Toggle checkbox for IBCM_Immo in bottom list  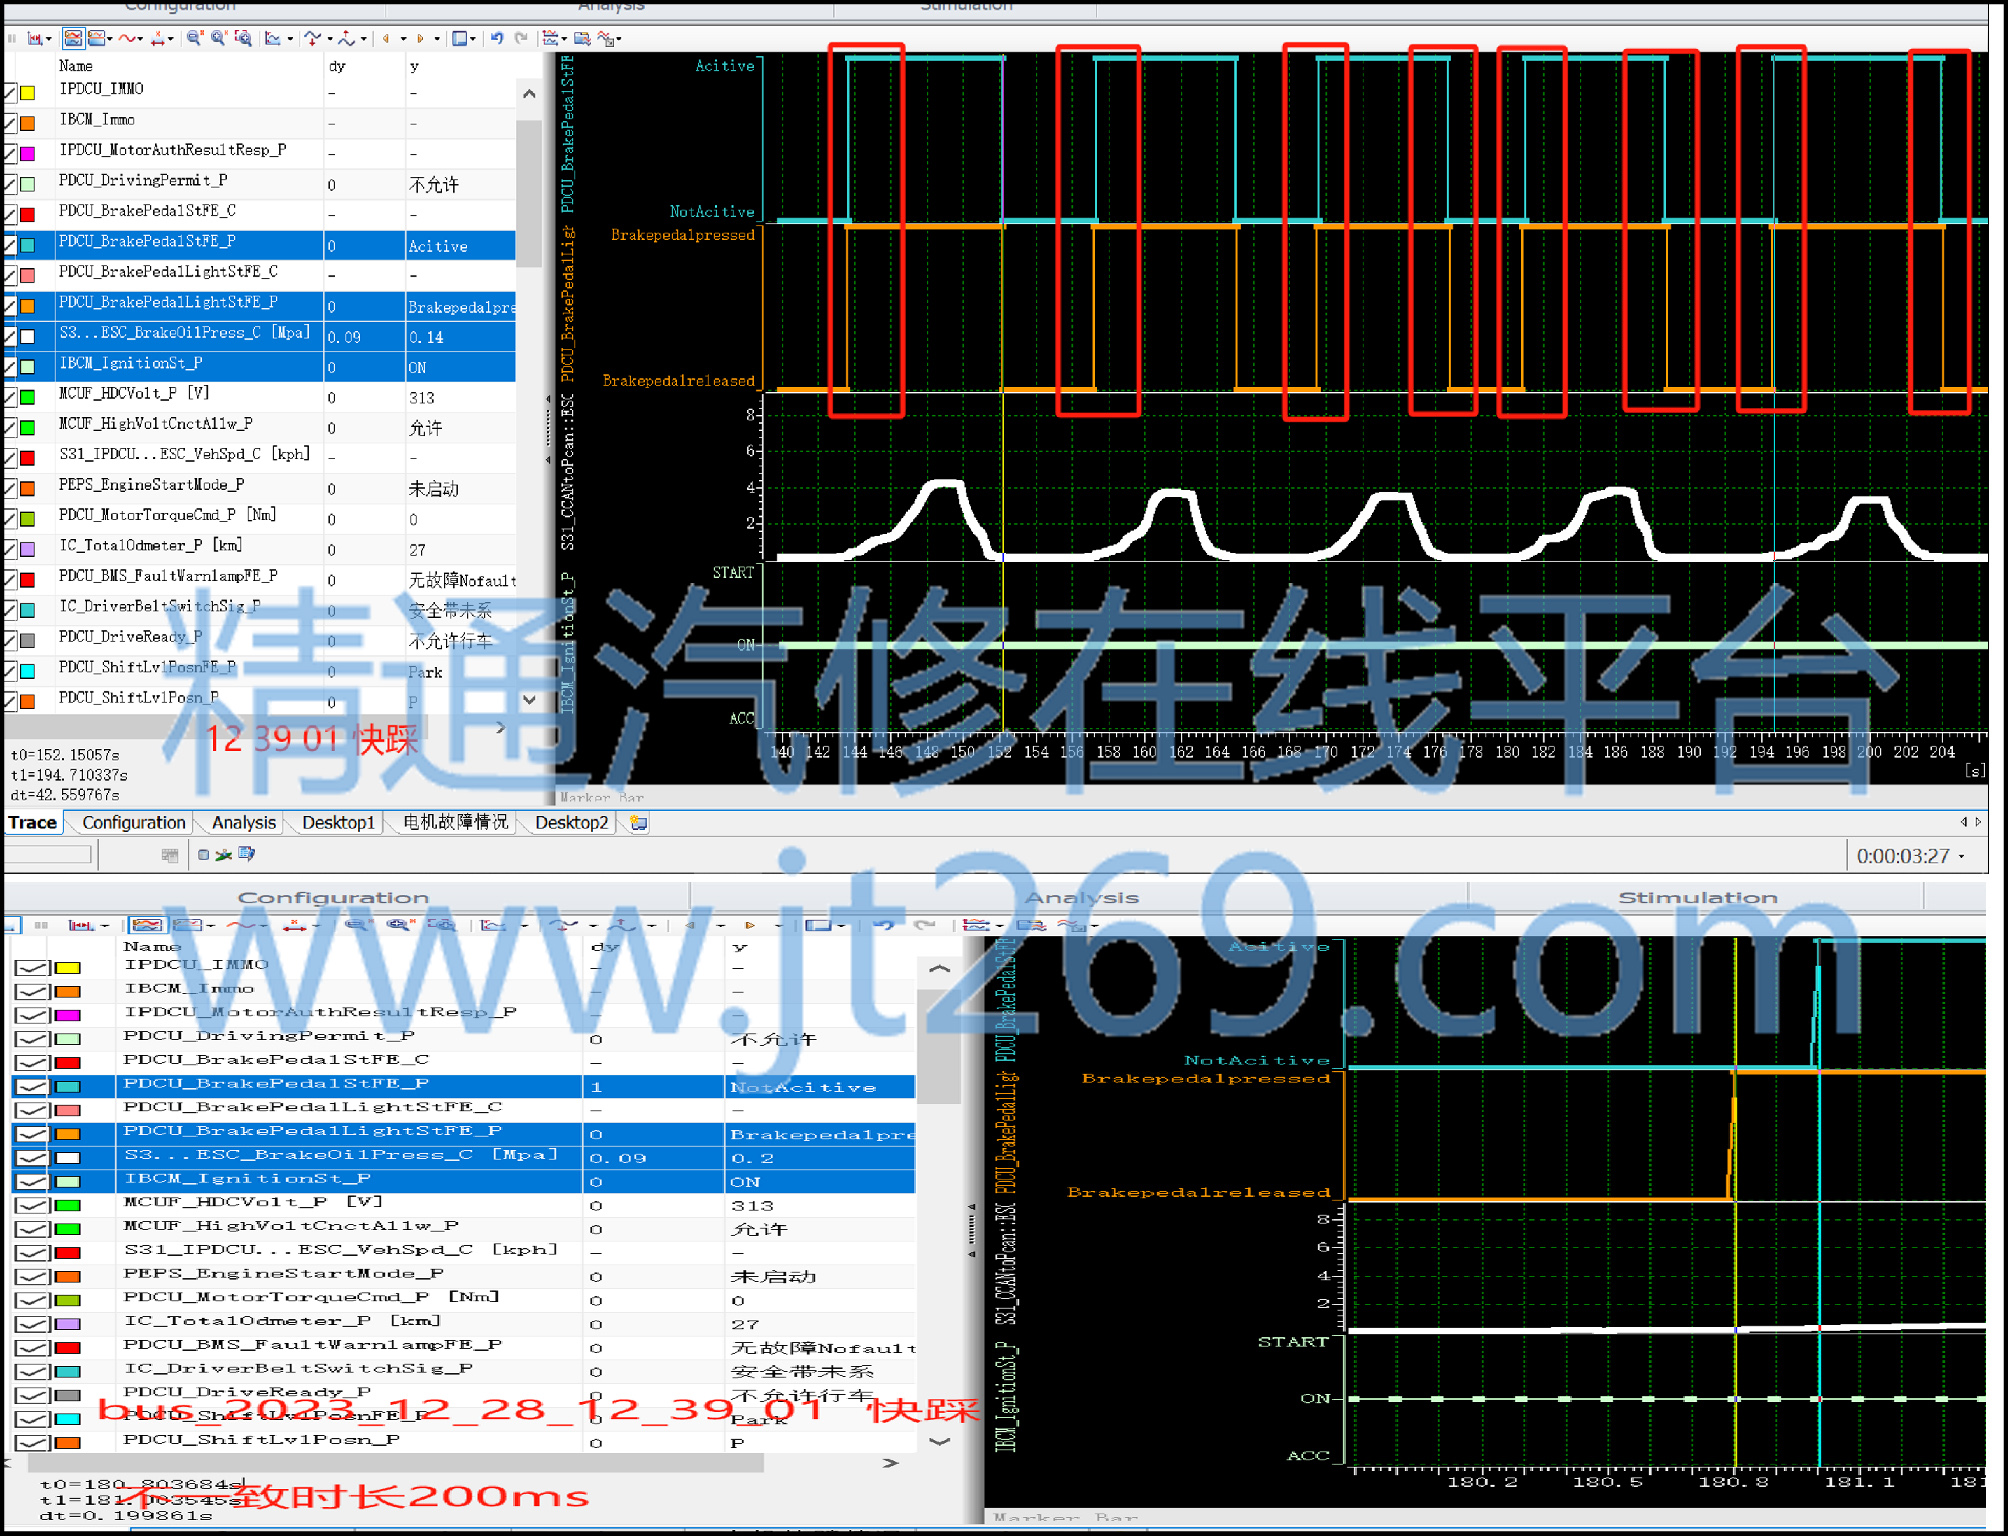pos(32,991)
